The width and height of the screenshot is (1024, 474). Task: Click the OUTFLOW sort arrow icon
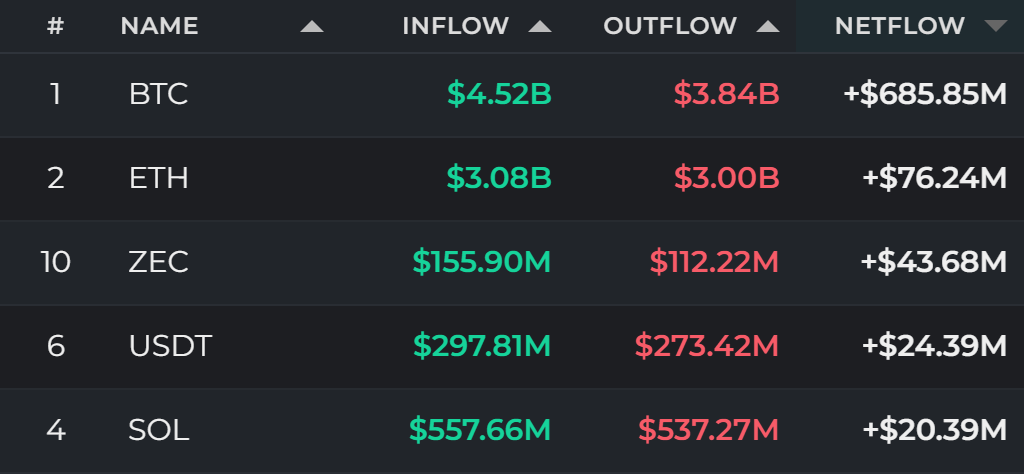[x=768, y=26]
